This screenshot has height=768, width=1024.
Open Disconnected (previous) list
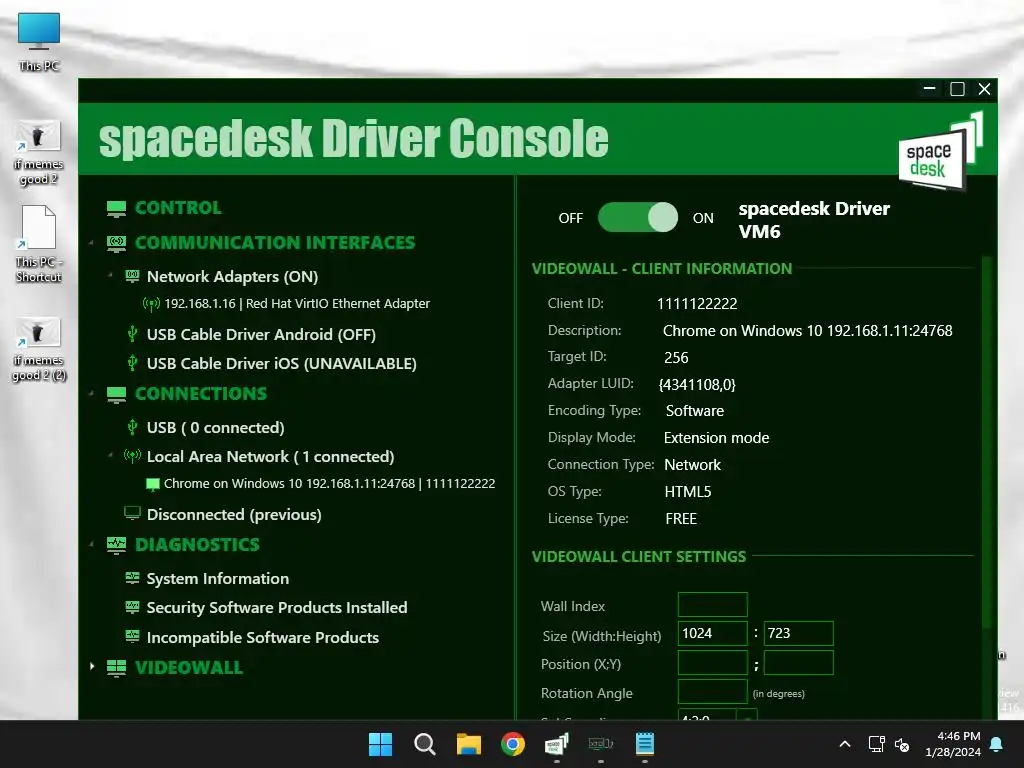(234, 515)
